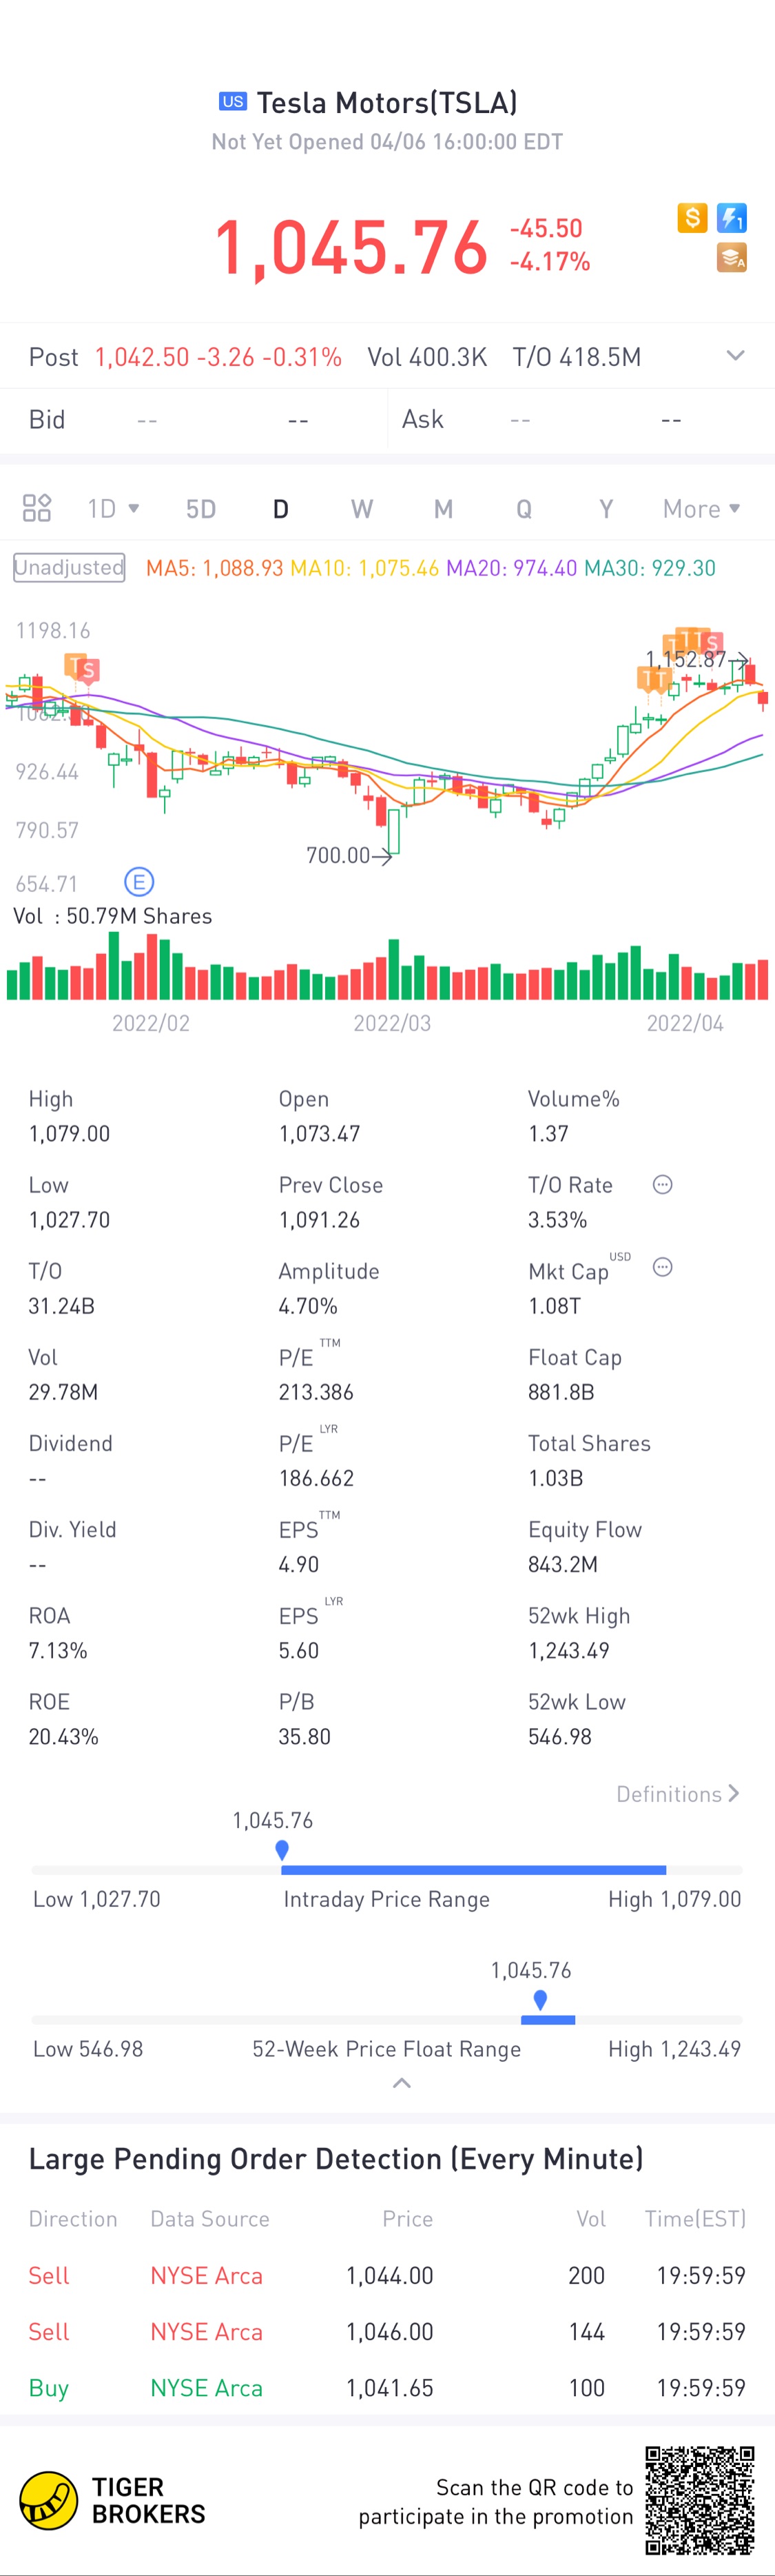Image resolution: width=775 pixels, height=2576 pixels.
Task: Open the chart layout grid icon
Action: (x=37, y=508)
